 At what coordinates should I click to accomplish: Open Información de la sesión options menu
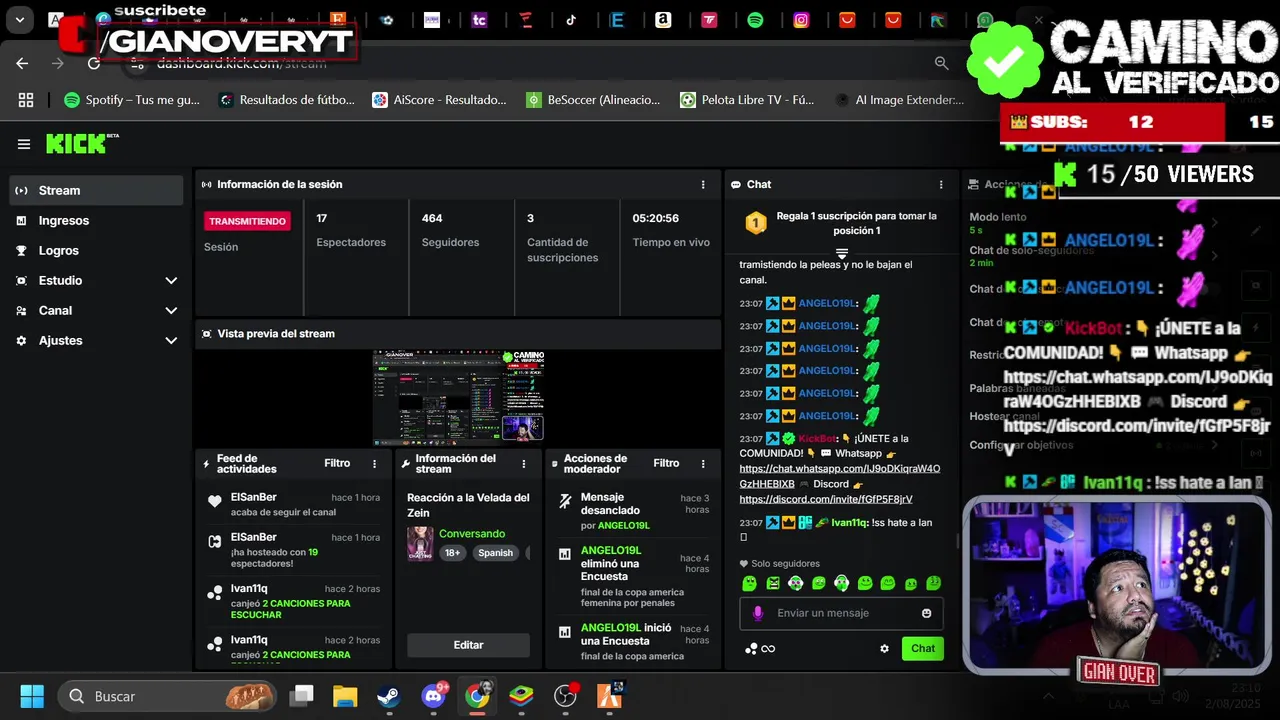pos(703,184)
